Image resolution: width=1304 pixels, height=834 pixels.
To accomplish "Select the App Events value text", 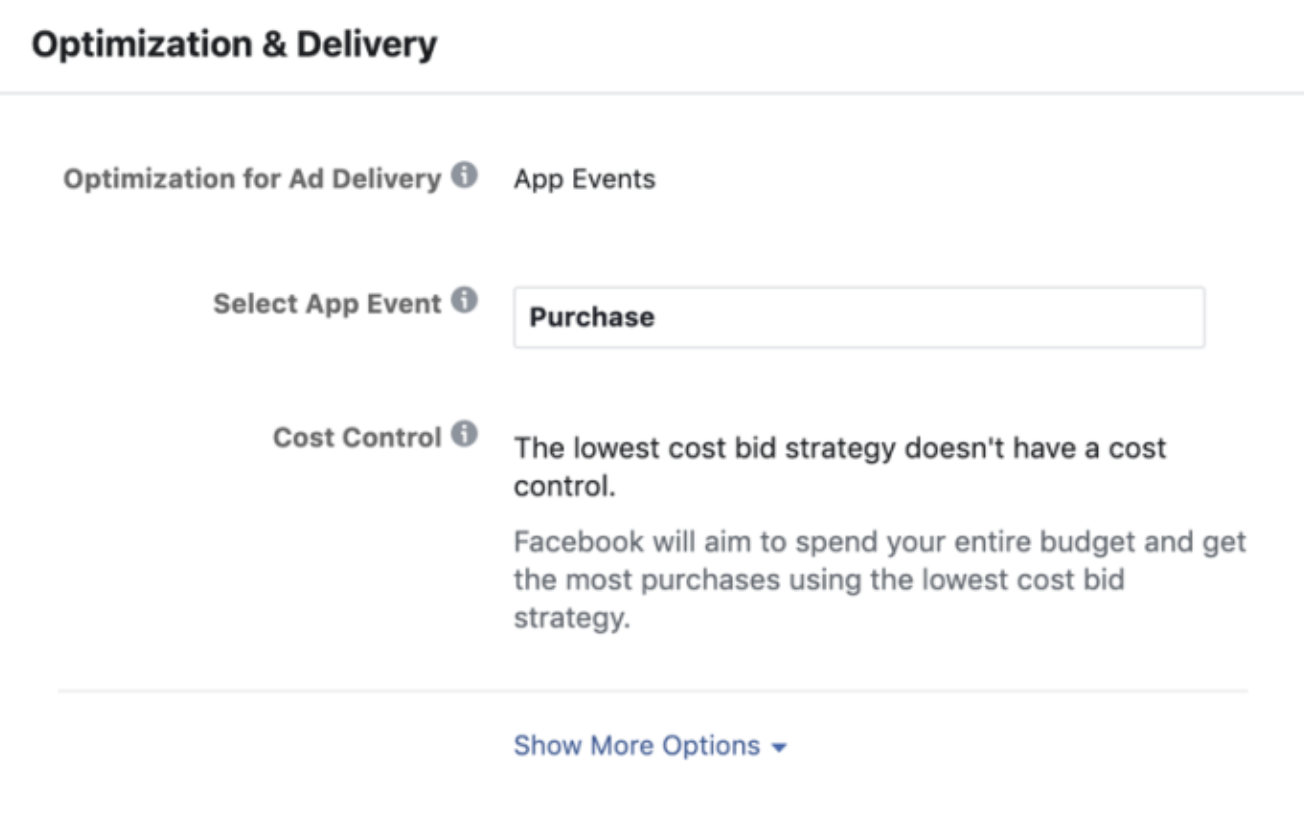I will (585, 180).
